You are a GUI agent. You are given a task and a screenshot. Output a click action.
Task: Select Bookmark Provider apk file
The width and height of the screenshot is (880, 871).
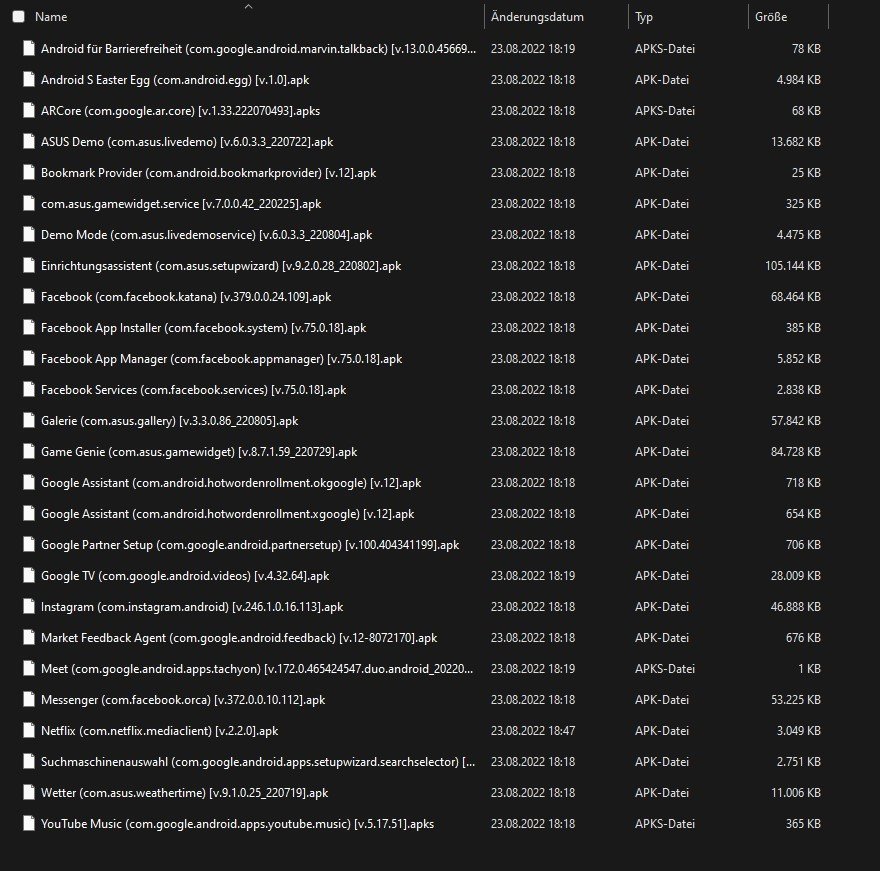pos(194,173)
